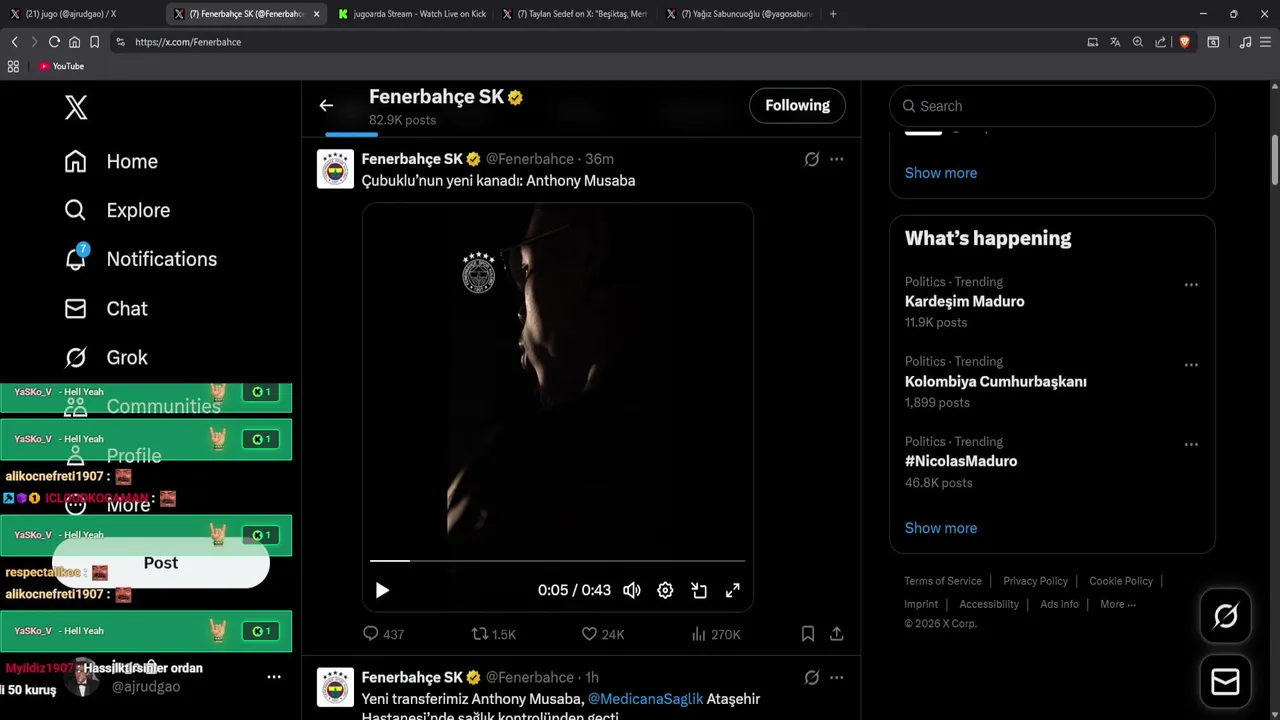The image size is (1280, 720).
Task: Open the YouTube bookmark in bookmarks bar
Action: tap(62, 66)
